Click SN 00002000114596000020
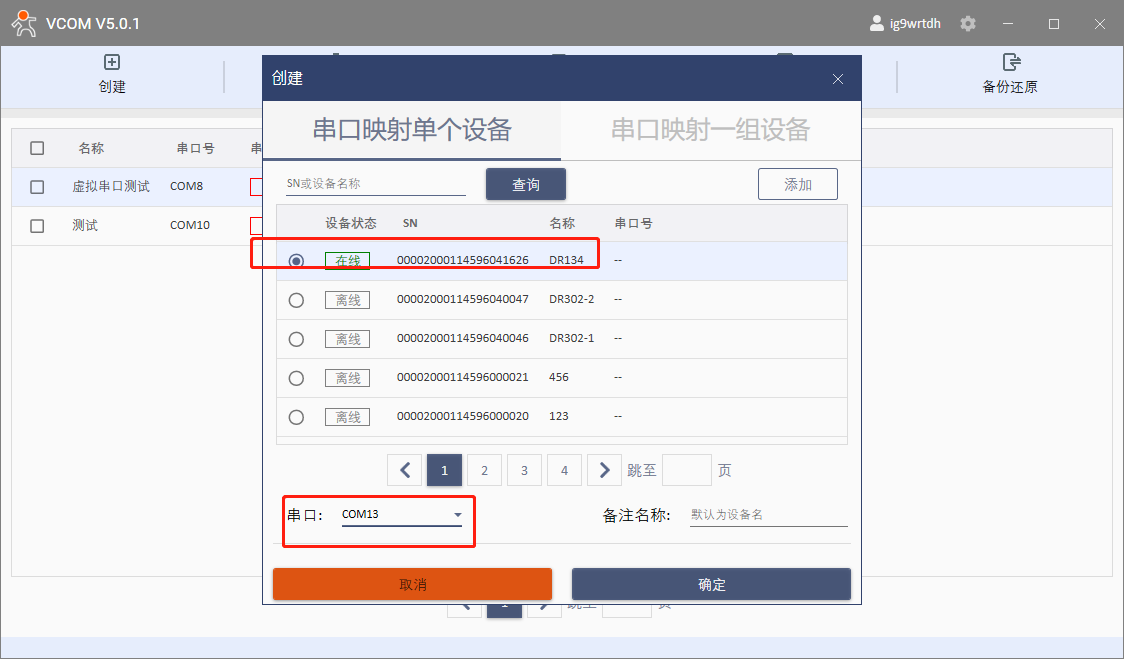 [463, 416]
